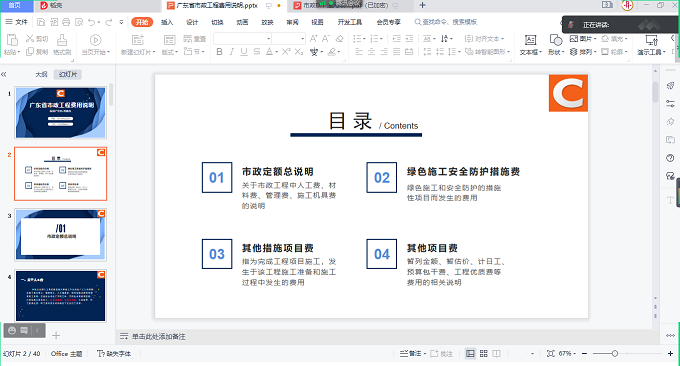Click the Copy icon
The height and width of the screenshot is (366, 680).
tap(30, 52)
